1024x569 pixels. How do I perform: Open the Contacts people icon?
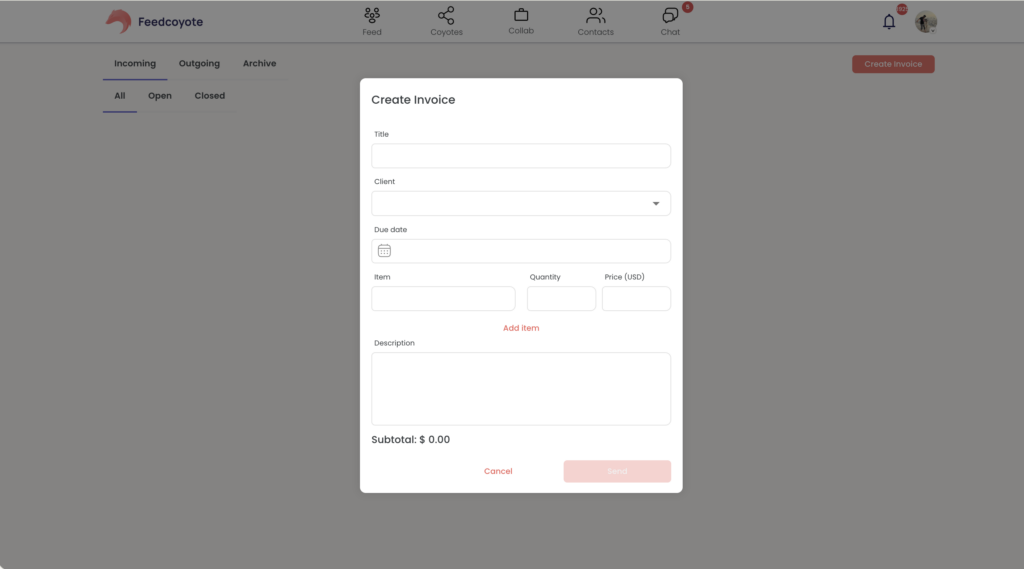pos(595,16)
